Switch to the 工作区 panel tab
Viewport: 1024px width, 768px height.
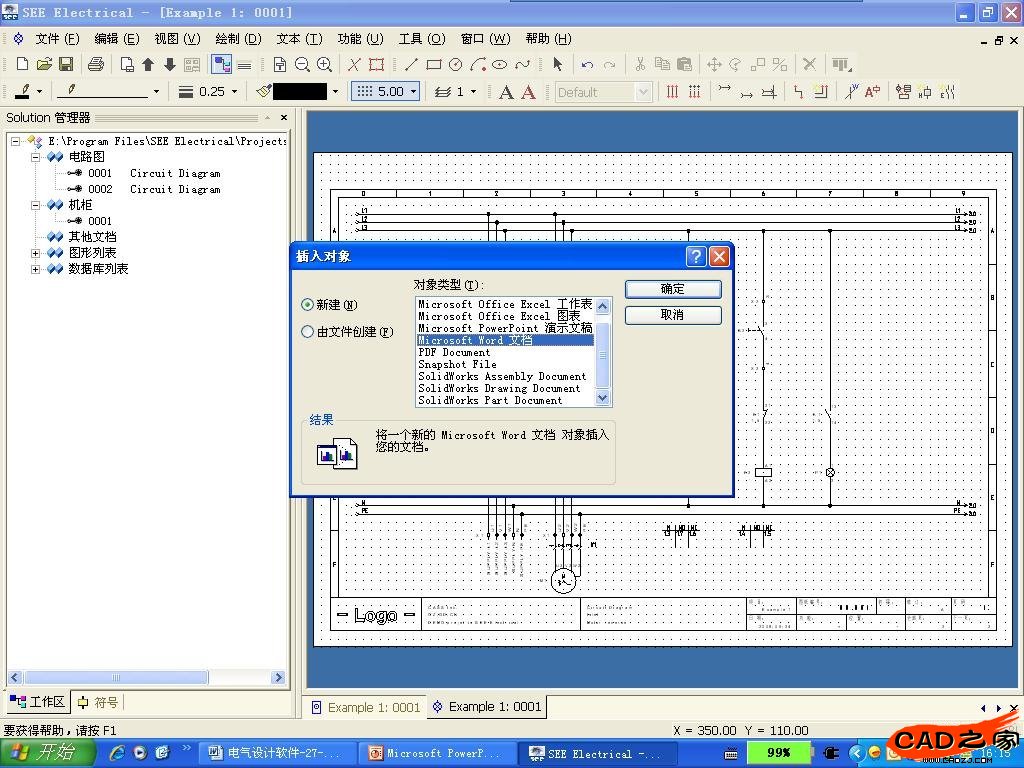37,702
